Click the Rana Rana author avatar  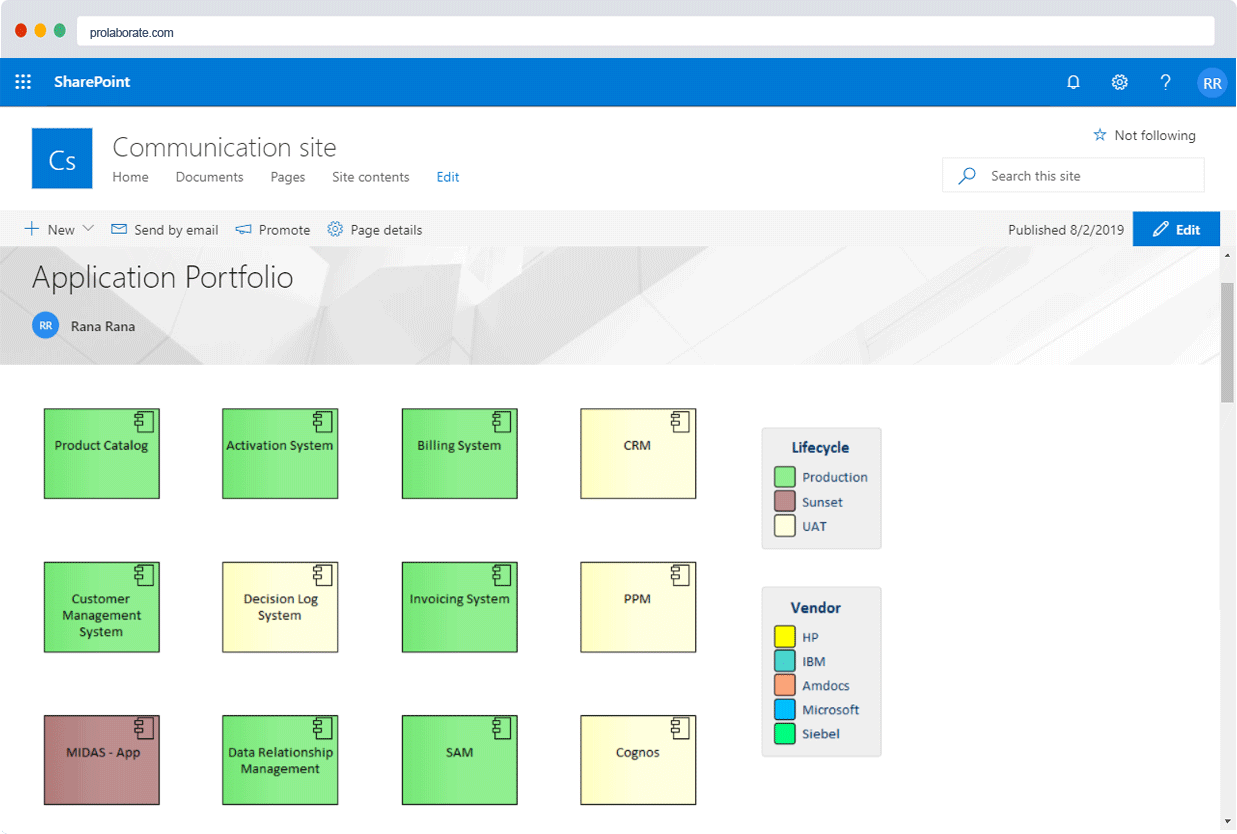pyautogui.click(x=45, y=325)
